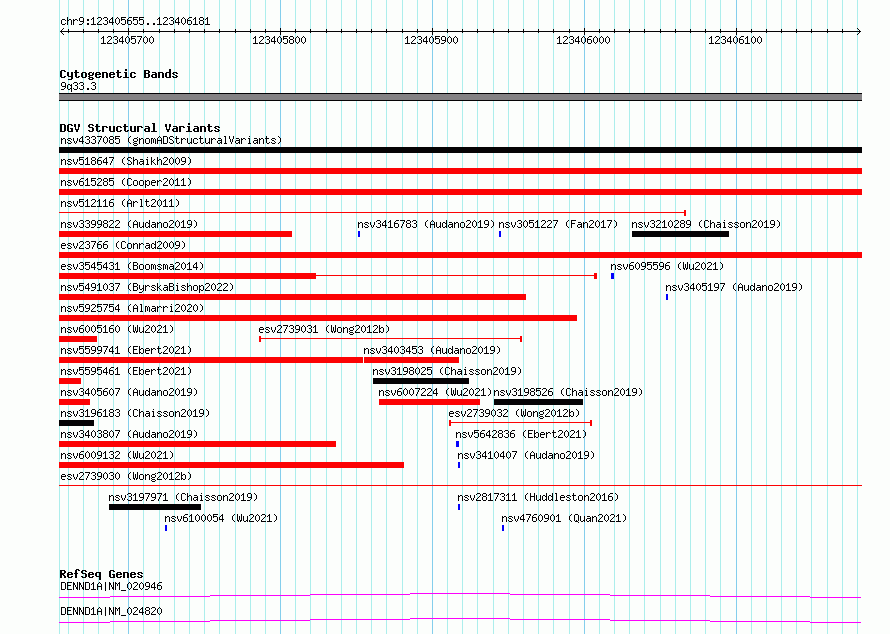This screenshot has height=634, width=890.
Task: Click the Cytogenetic Bands track title
Action: [119, 74]
